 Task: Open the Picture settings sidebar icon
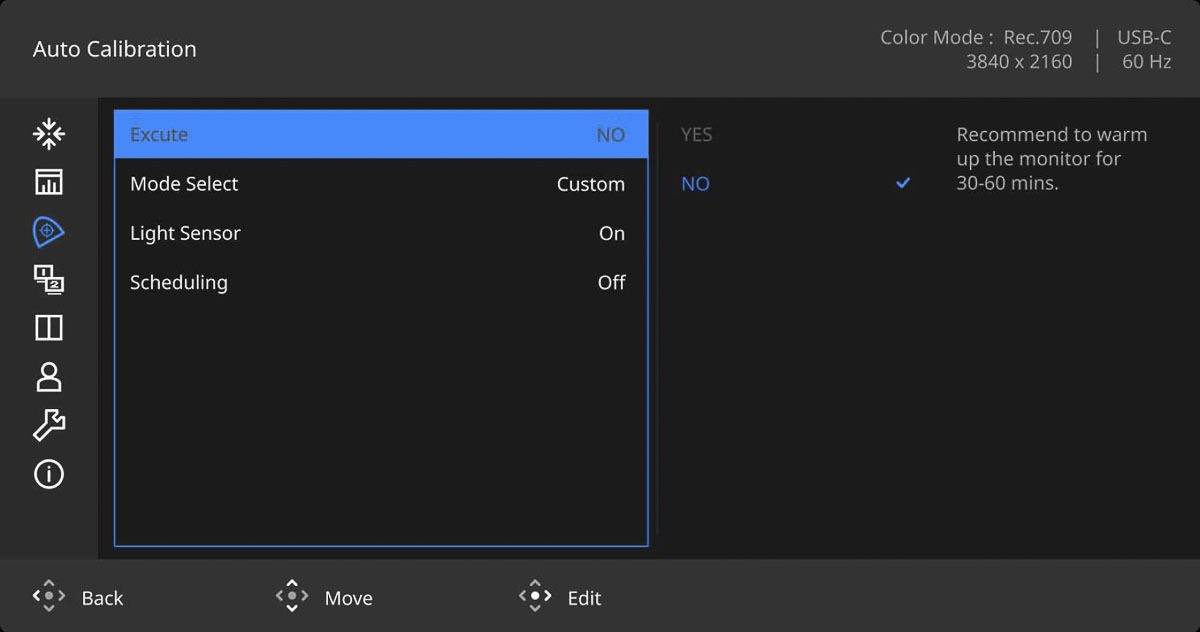48,182
